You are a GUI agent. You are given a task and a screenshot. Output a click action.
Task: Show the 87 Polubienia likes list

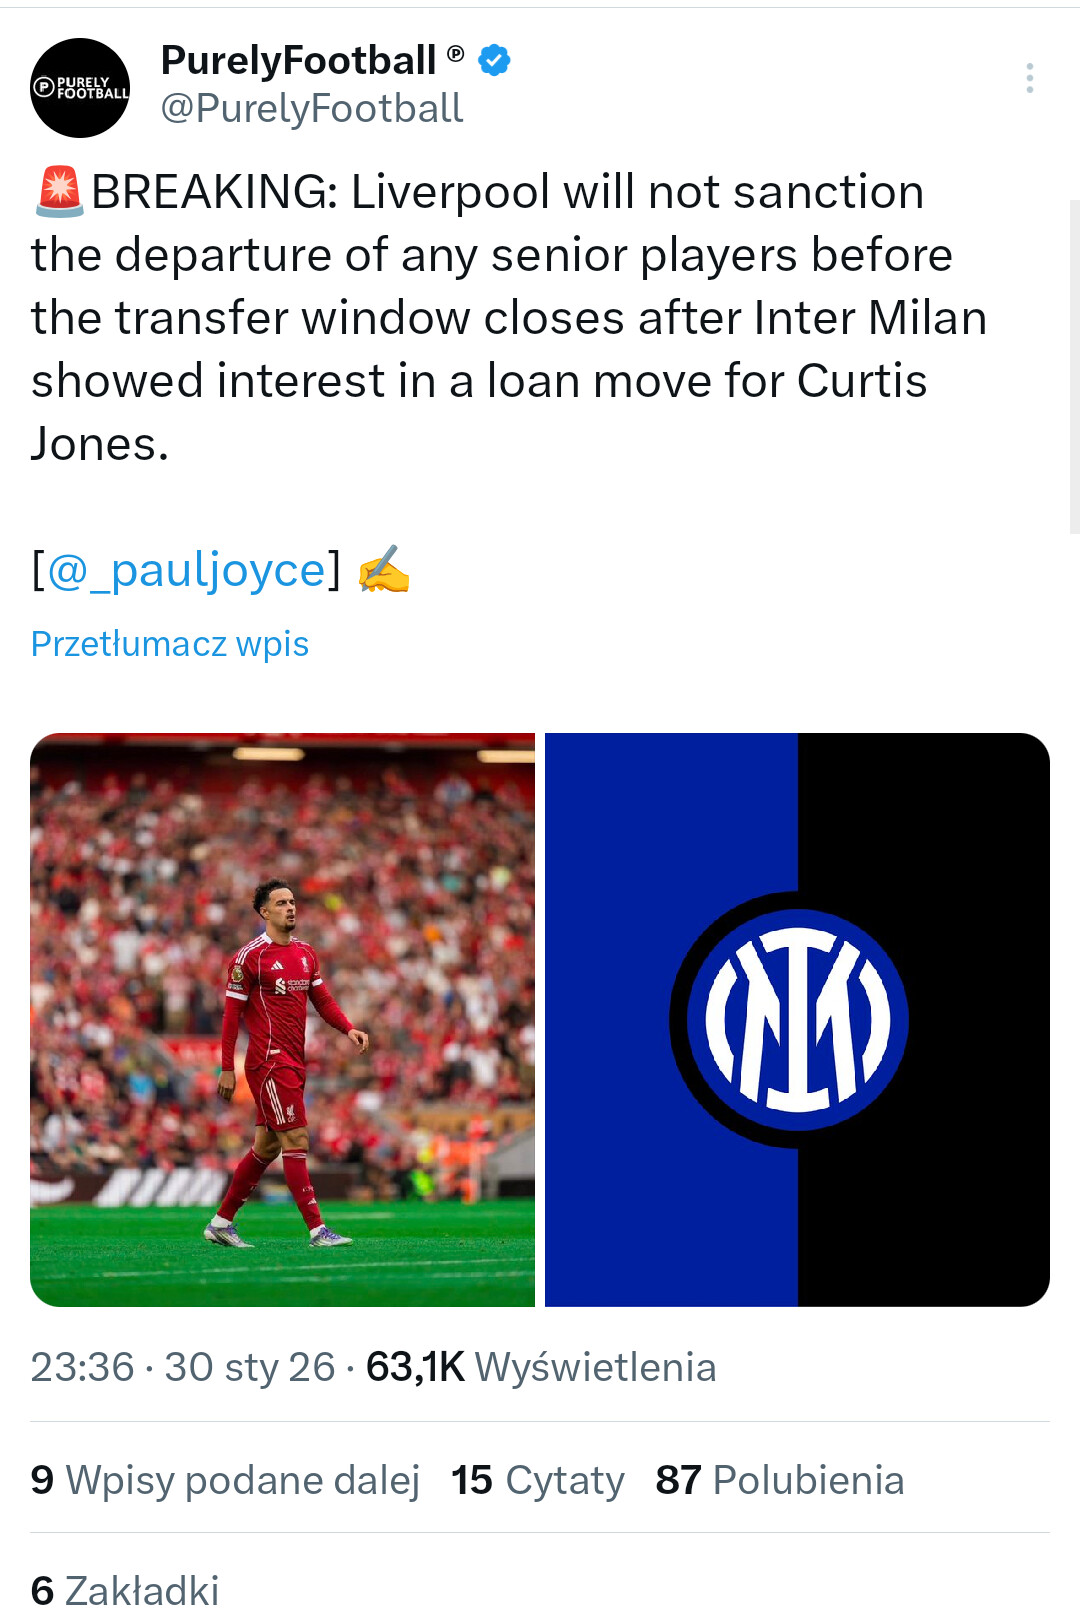pos(780,1480)
